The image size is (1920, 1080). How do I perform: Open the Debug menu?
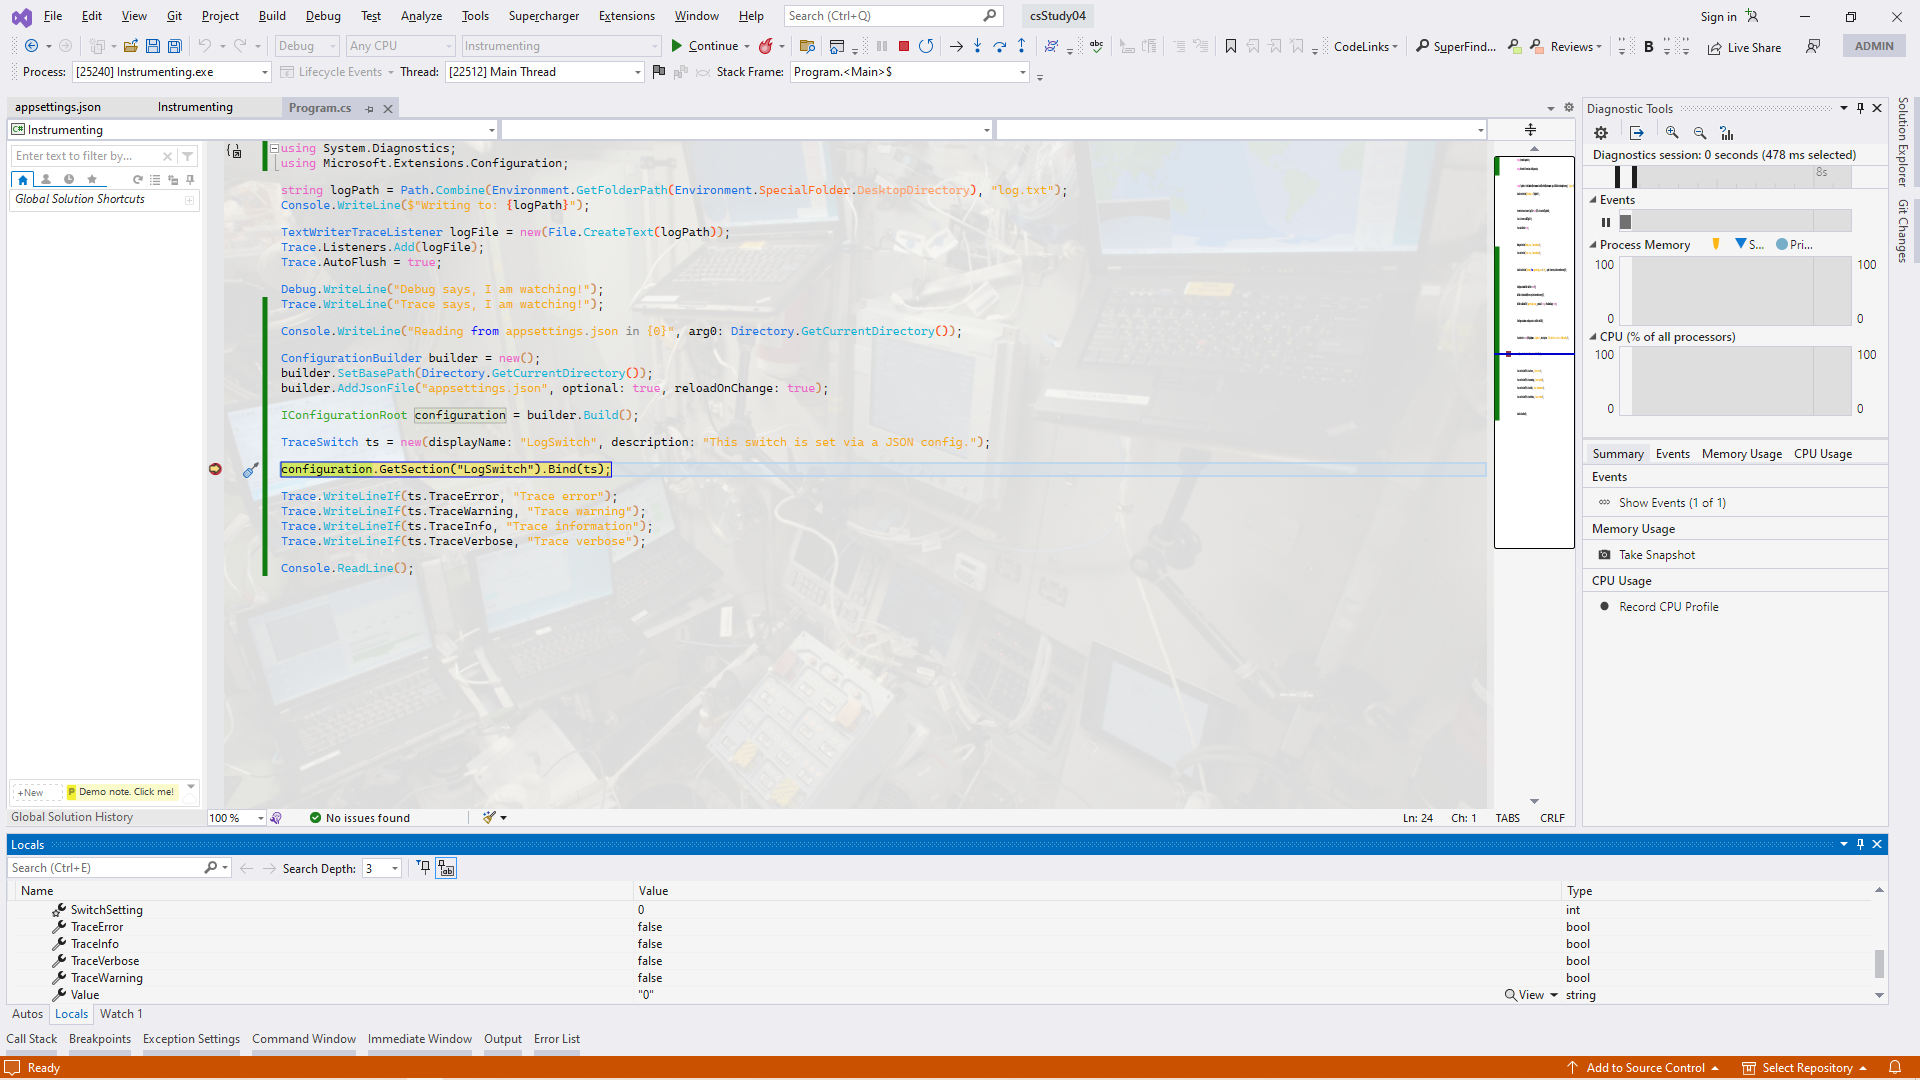[x=323, y=16]
